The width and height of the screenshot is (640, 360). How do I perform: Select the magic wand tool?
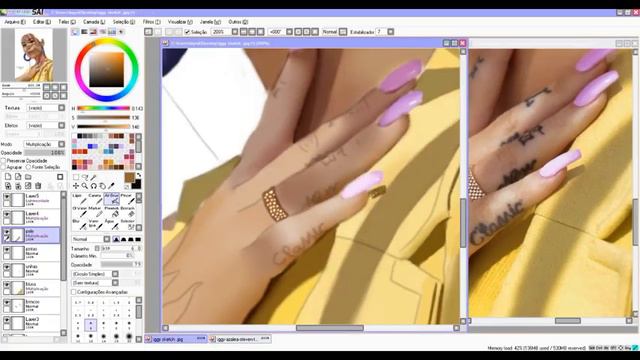coord(94,177)
